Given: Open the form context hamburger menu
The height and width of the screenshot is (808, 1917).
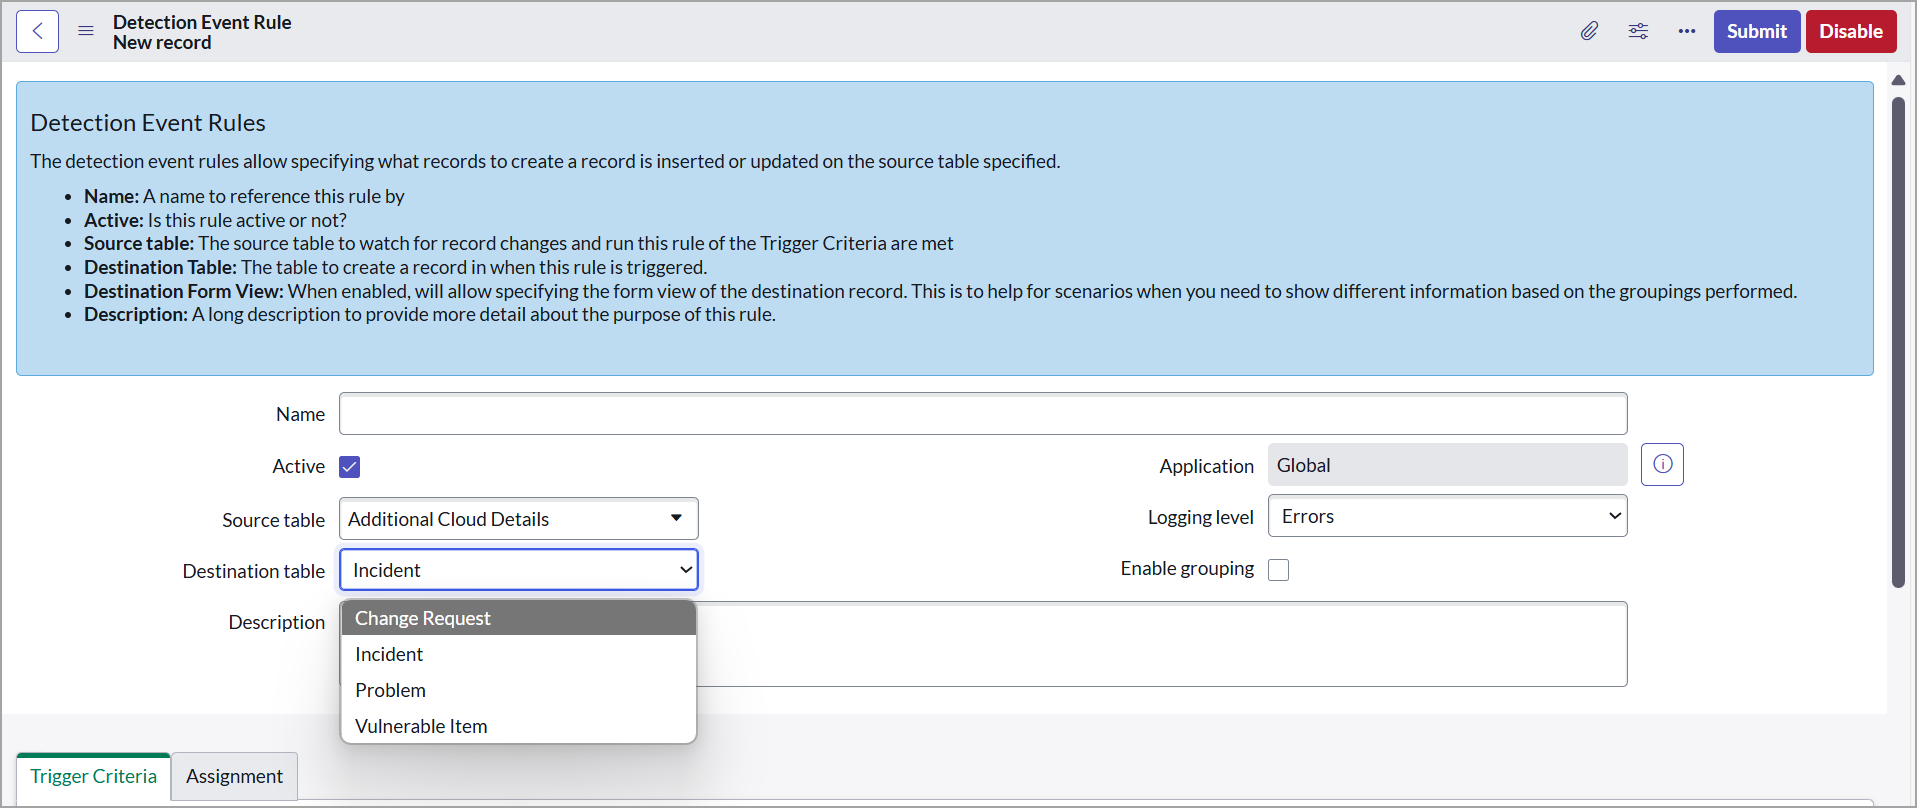Looking at the screenshot, I should point(86,31).
